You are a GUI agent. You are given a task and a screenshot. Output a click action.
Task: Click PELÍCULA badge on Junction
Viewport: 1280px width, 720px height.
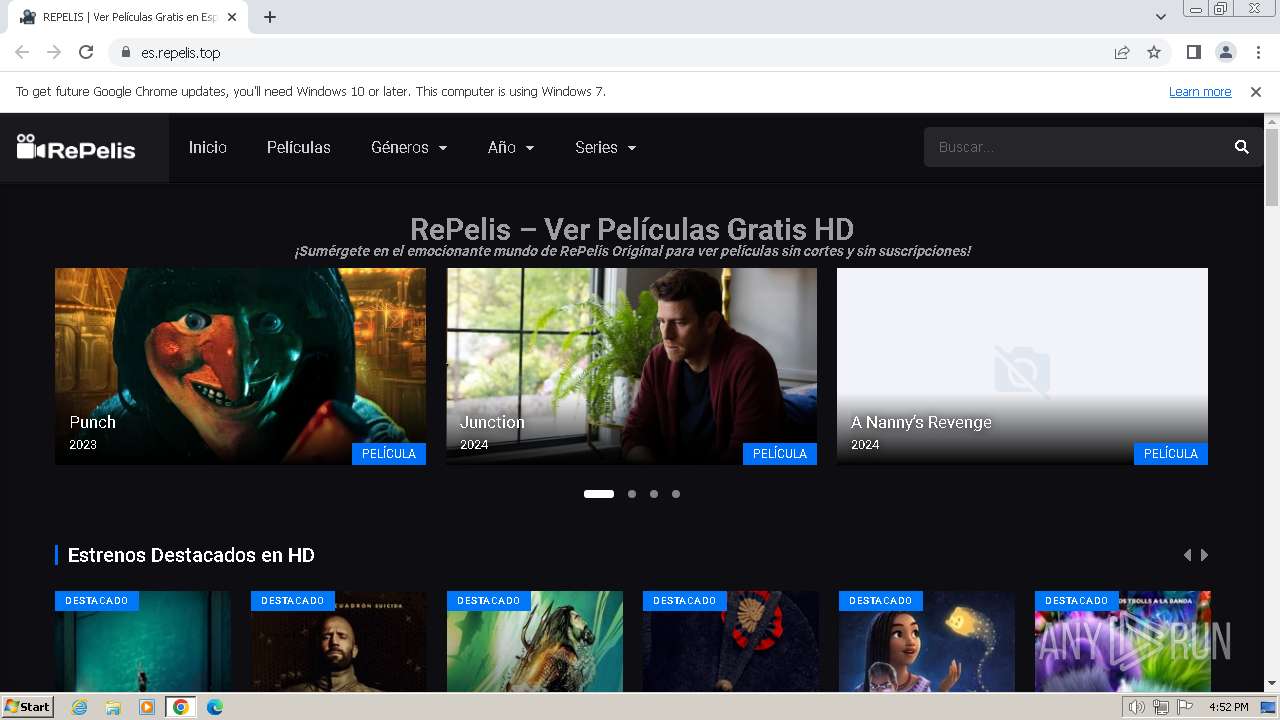[x=780, y=454]
